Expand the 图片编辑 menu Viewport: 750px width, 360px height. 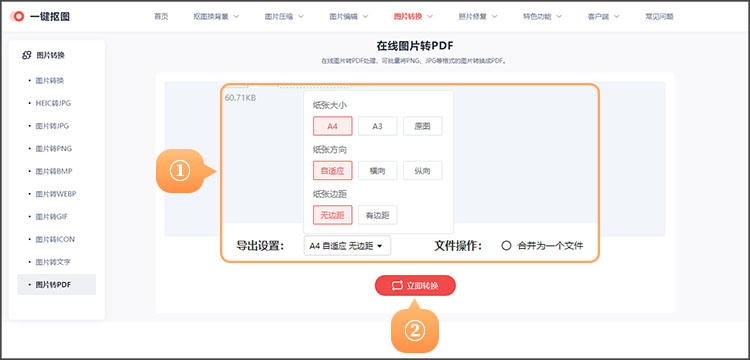349,16
